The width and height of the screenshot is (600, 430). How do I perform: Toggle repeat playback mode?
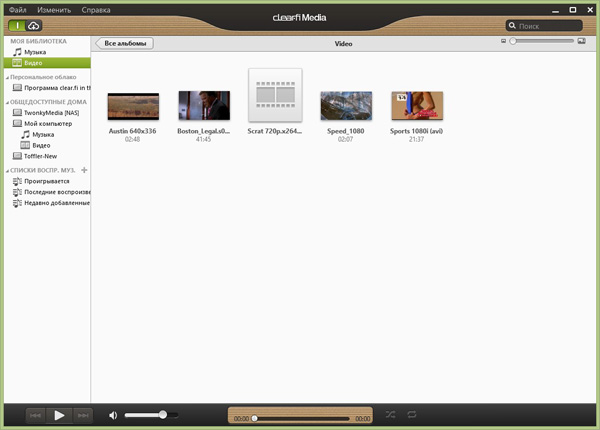410,414
